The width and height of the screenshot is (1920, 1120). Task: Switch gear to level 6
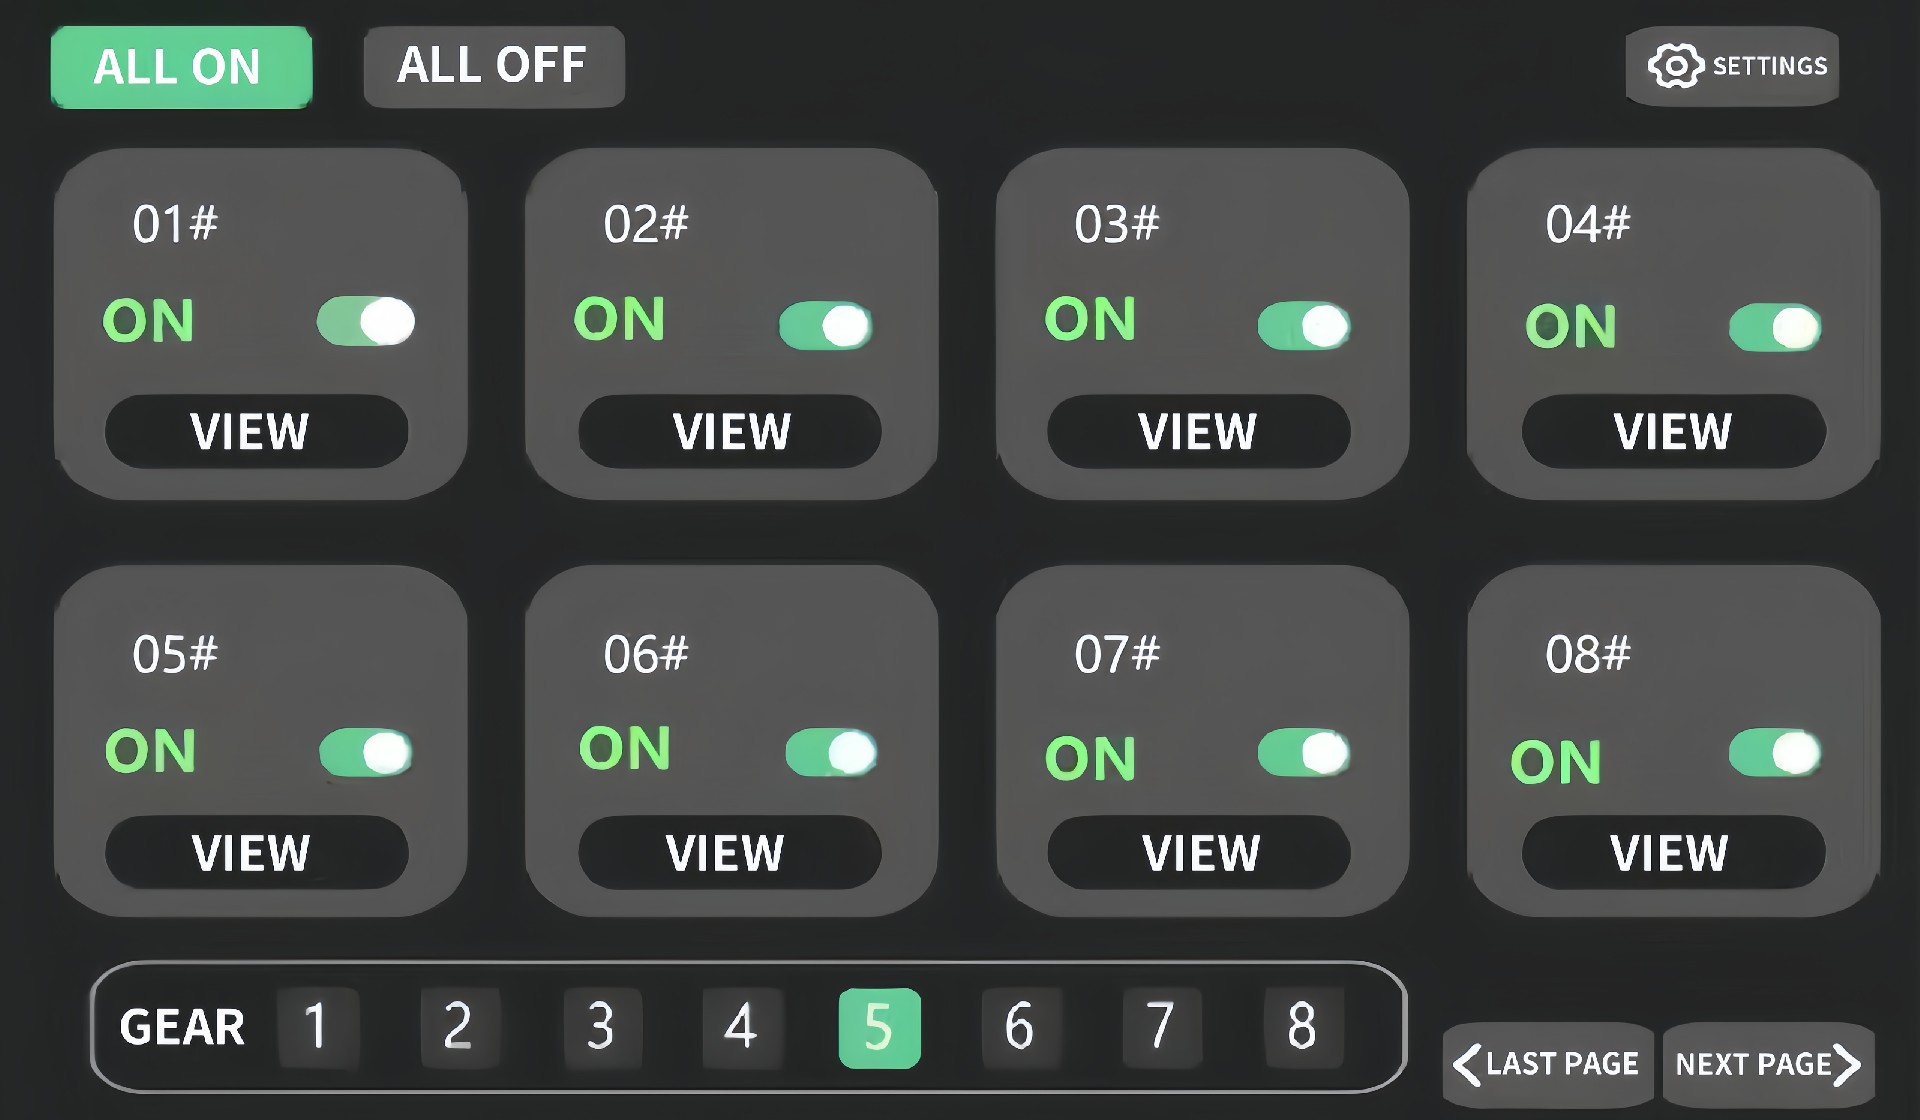pyautogui.click(x=1020, y=1027)
